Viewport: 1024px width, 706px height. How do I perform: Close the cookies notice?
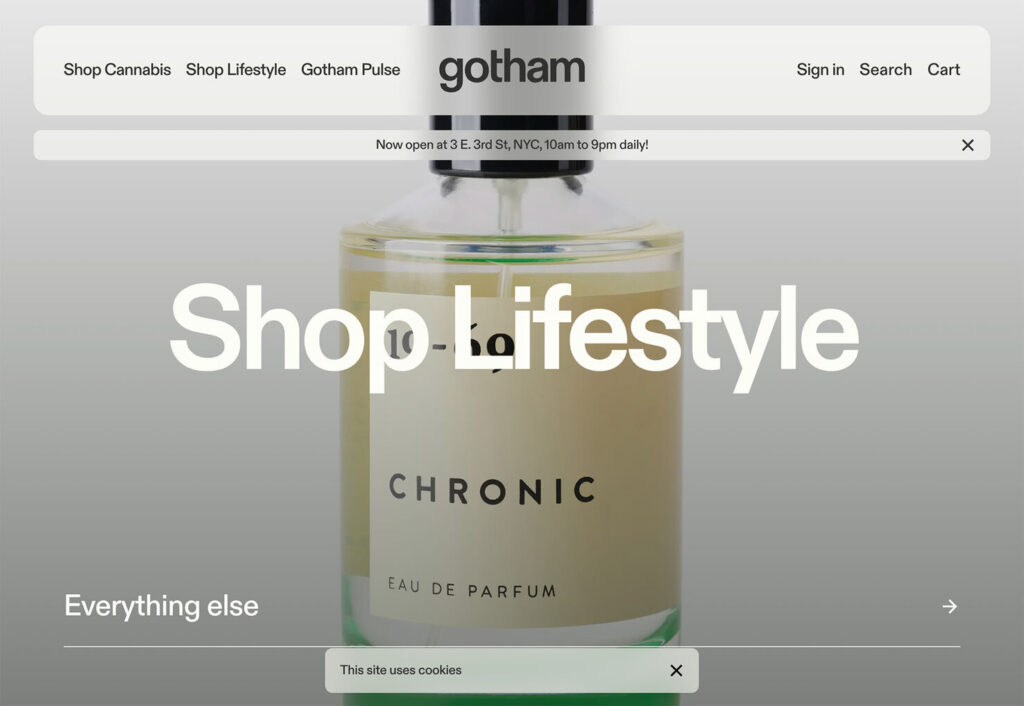677,670
